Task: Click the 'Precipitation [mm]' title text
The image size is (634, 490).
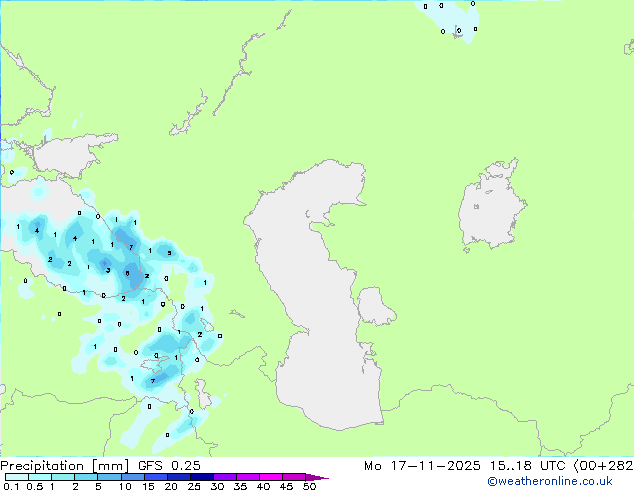Action: click(64, 466)
